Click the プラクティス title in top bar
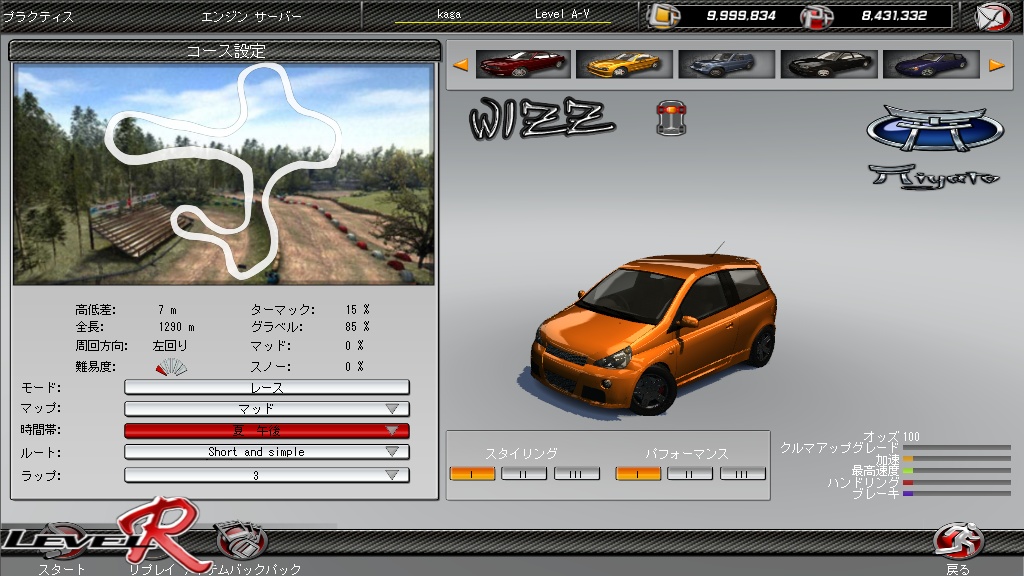 [38, 17]
